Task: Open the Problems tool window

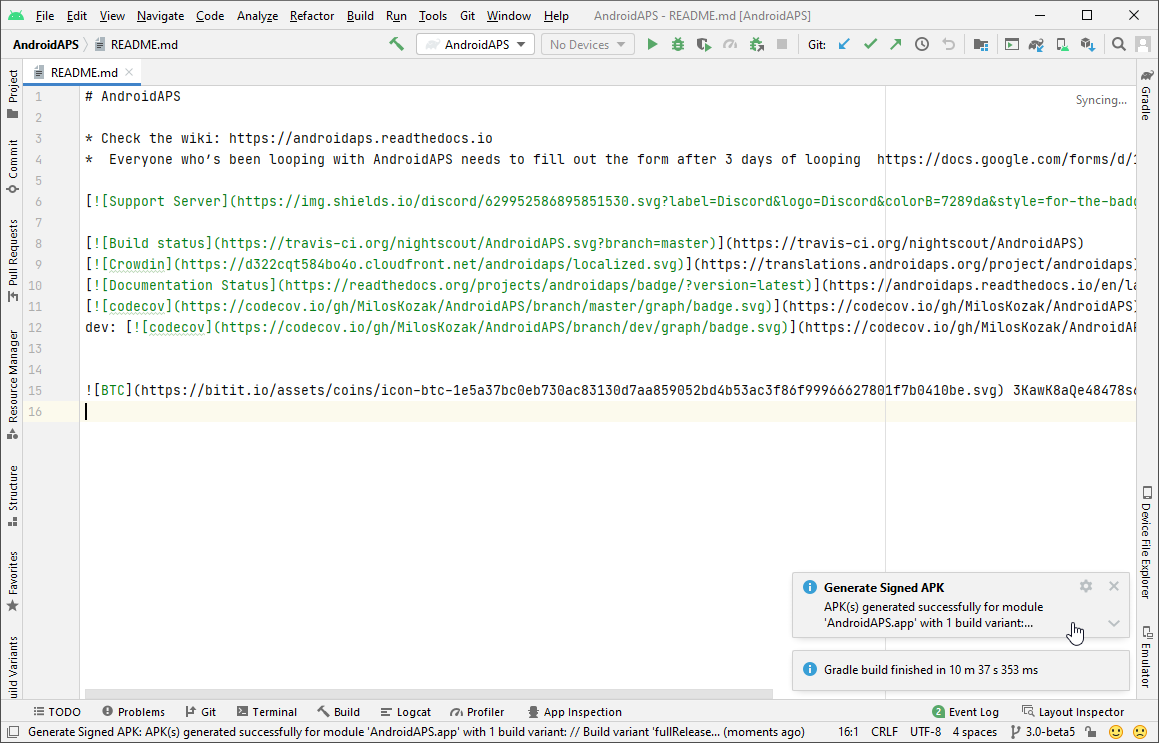Action: (134, 712)
